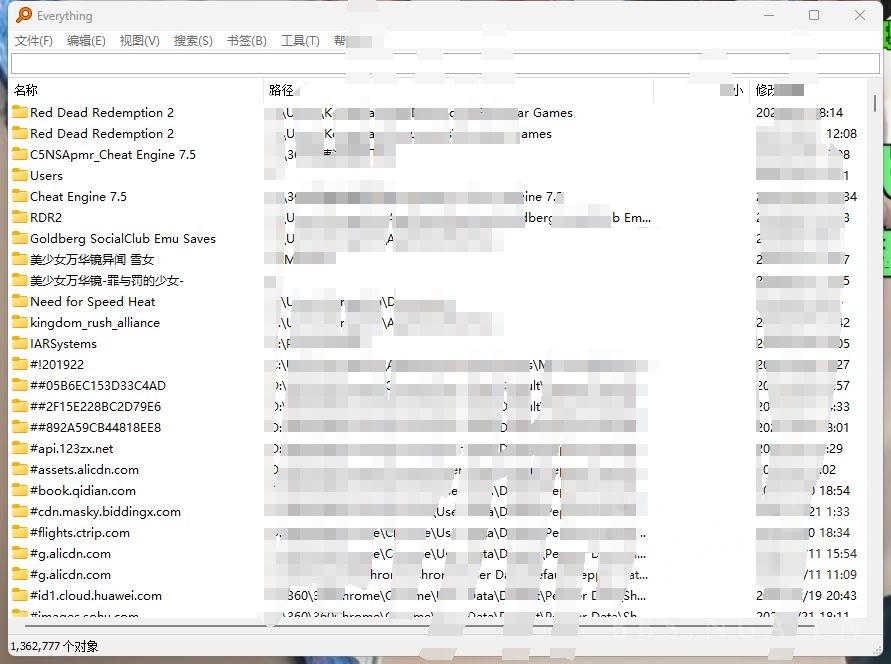The width and height of the screenshot is (891, 664).
Task: Minimize the Everything window
Action: coord(768,15)
